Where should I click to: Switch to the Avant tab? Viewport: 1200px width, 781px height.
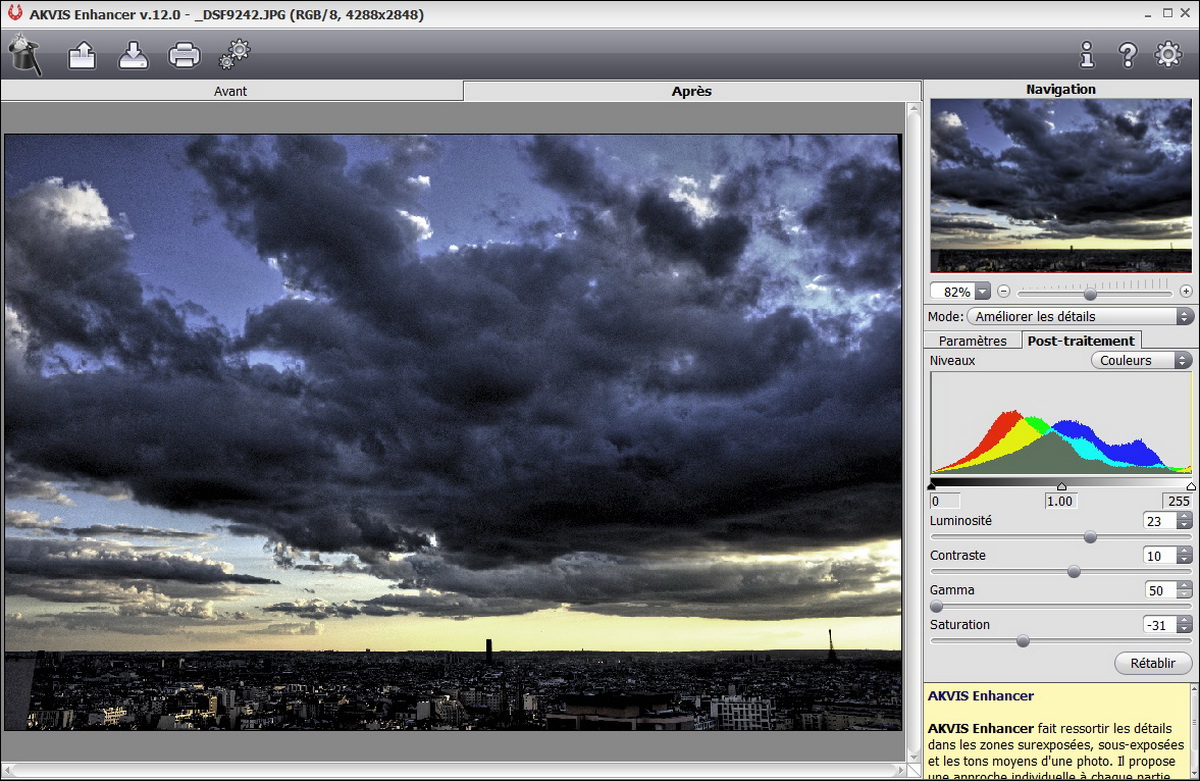[x=231, y=91]
